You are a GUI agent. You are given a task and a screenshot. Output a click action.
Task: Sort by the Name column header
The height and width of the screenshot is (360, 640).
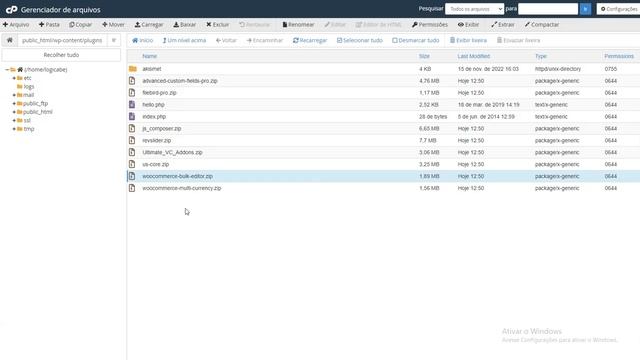click(149, 56)
